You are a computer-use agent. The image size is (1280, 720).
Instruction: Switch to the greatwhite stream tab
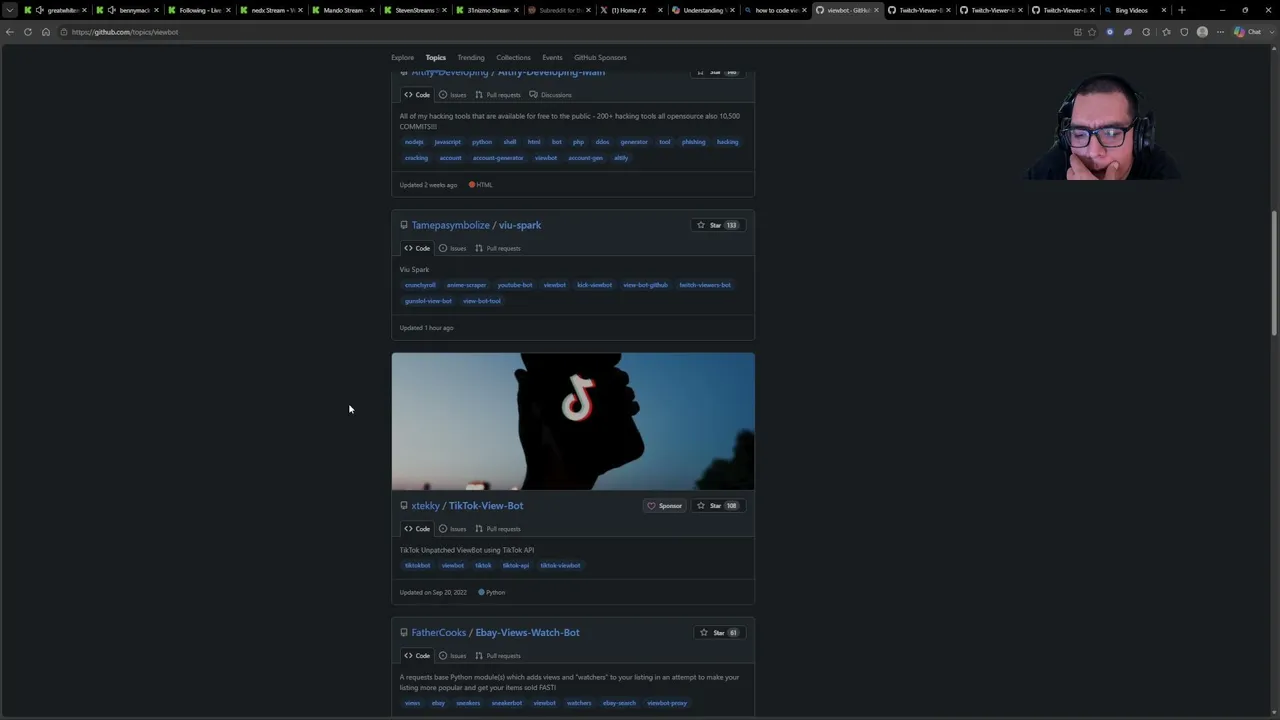tap(56, 10)
